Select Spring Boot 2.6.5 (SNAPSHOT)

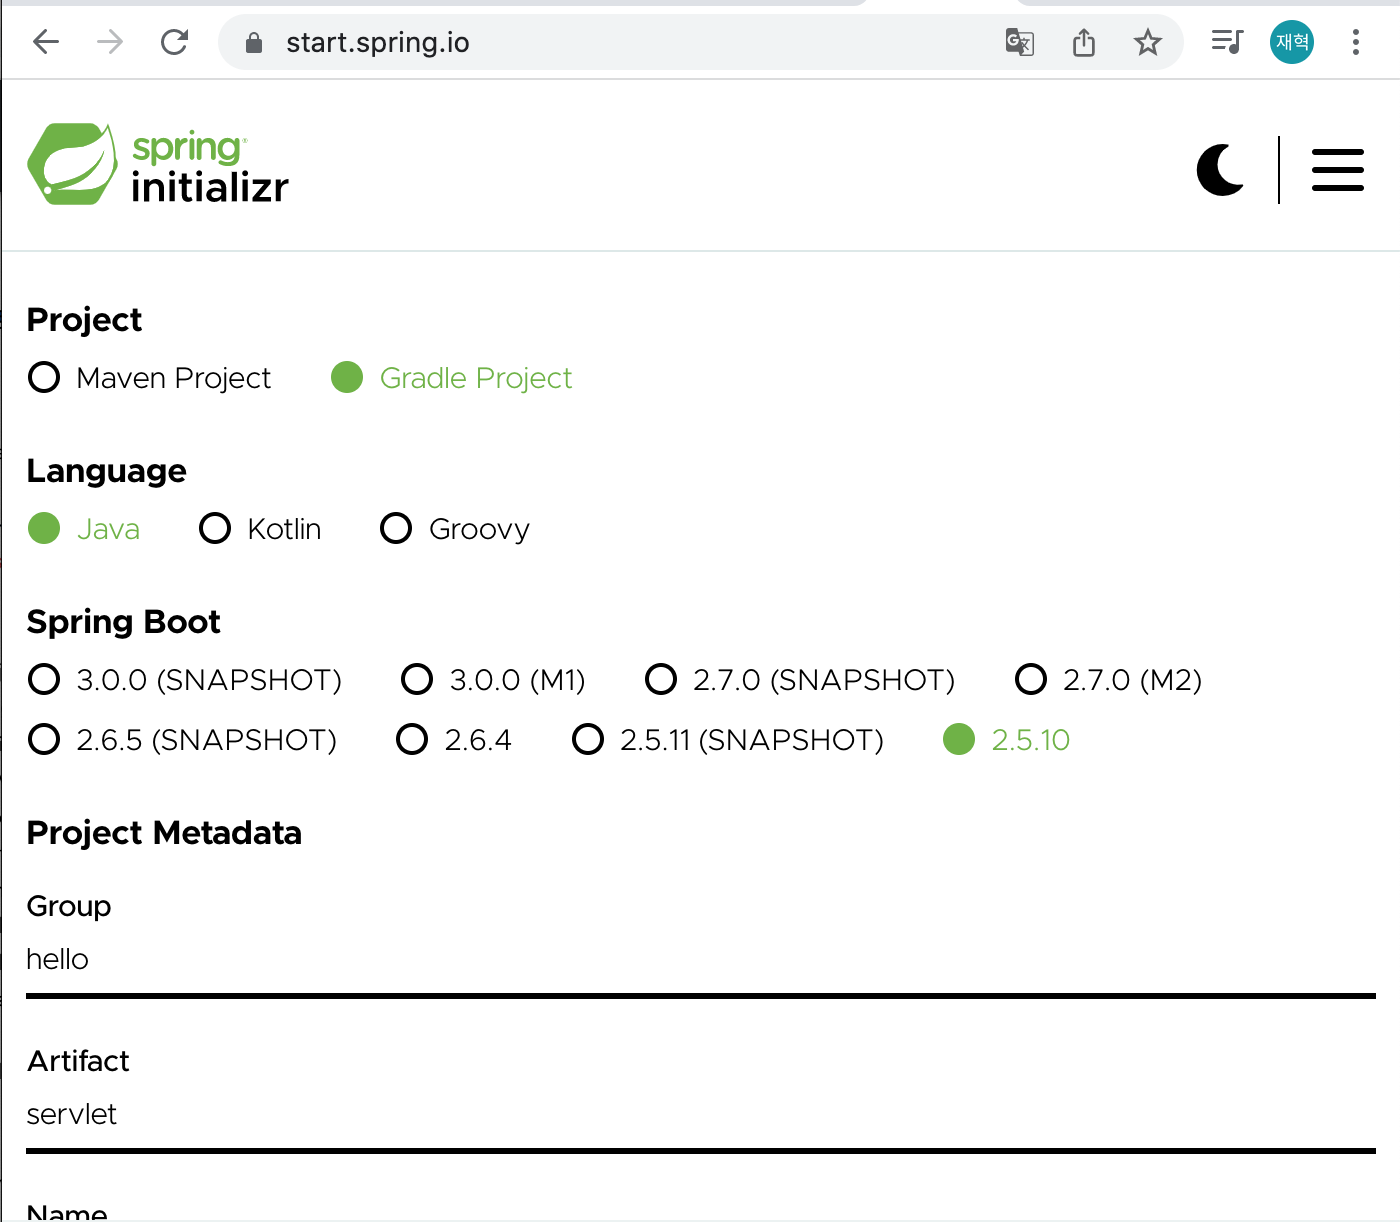pyautogui.click(x=183, y=740)
